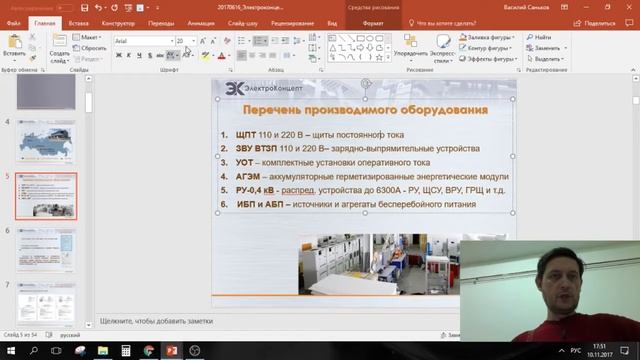Apply the yellow text highlight color
Image resolution: width=640 pixels, height=360 pixels.
[205, 55]
